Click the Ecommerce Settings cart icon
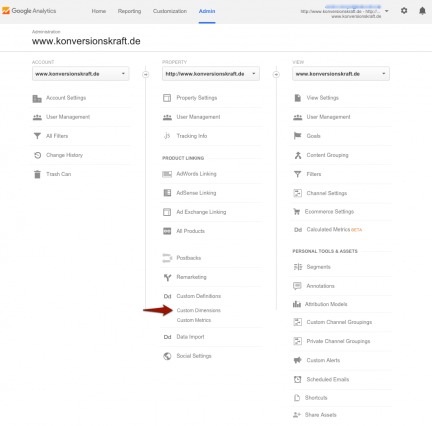Image resolution: width=432 pixels, height=426 pixels. 296,211
